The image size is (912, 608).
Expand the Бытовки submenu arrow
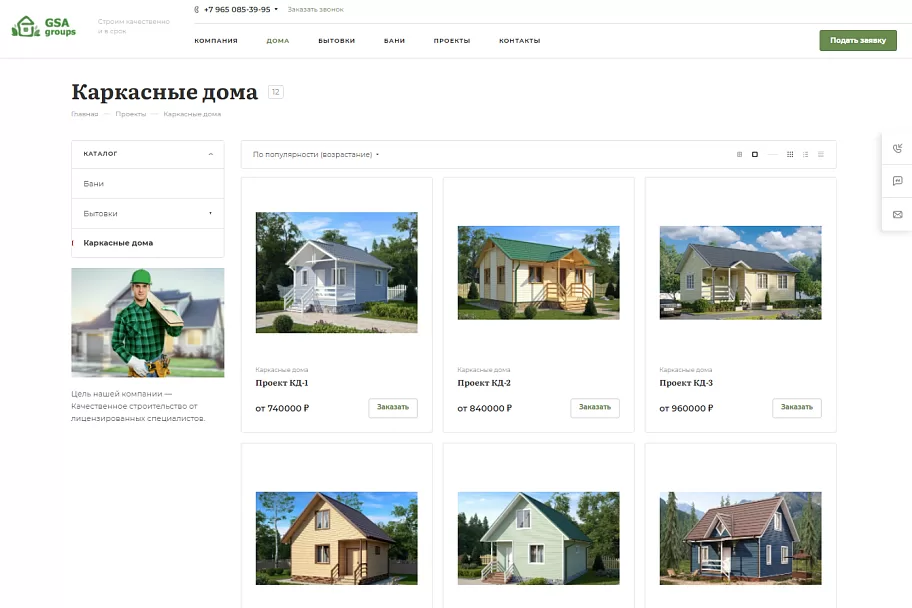point(211,214)
